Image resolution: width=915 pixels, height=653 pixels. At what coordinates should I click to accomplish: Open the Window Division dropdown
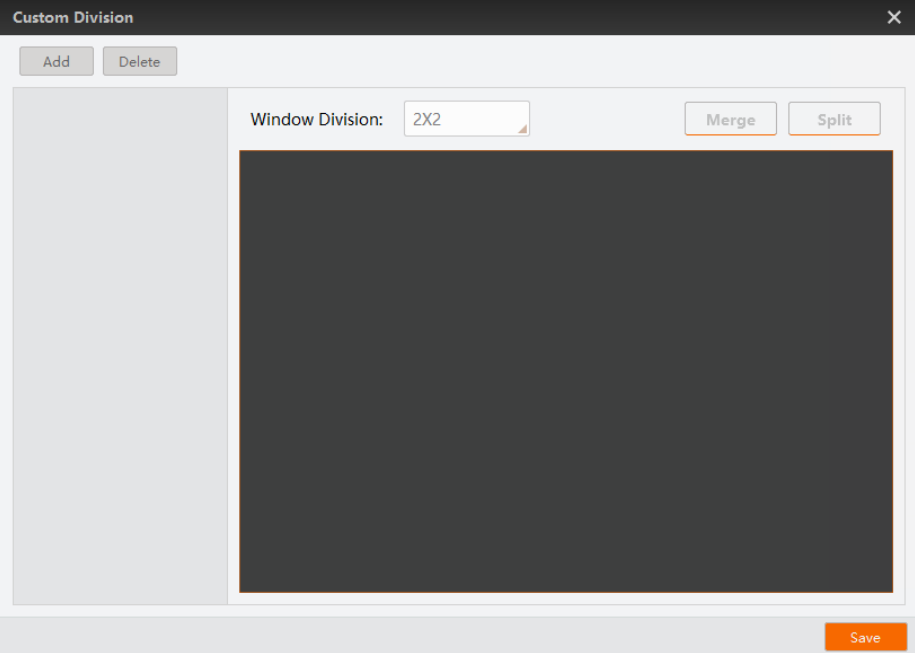(467, 119)
